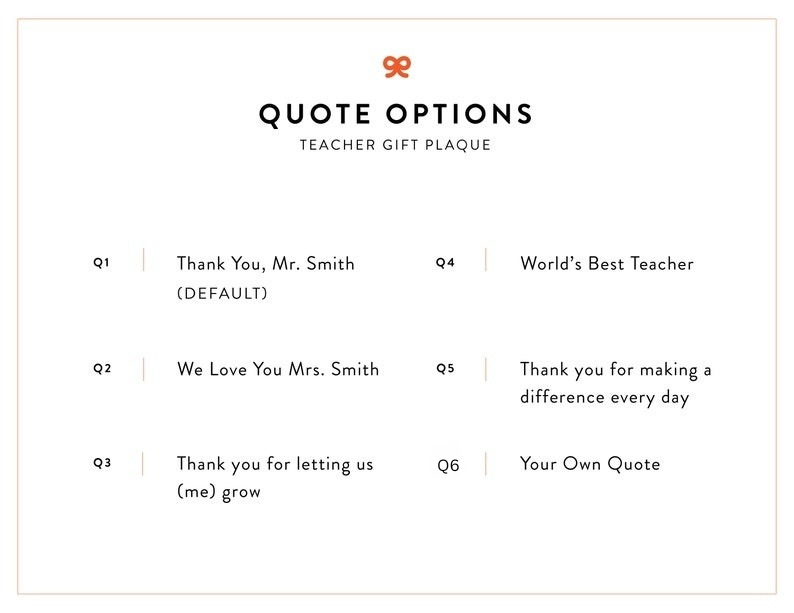Click the divider line beside Q6
The height and width of the screenshot is (613, 794).
[486, 463]
